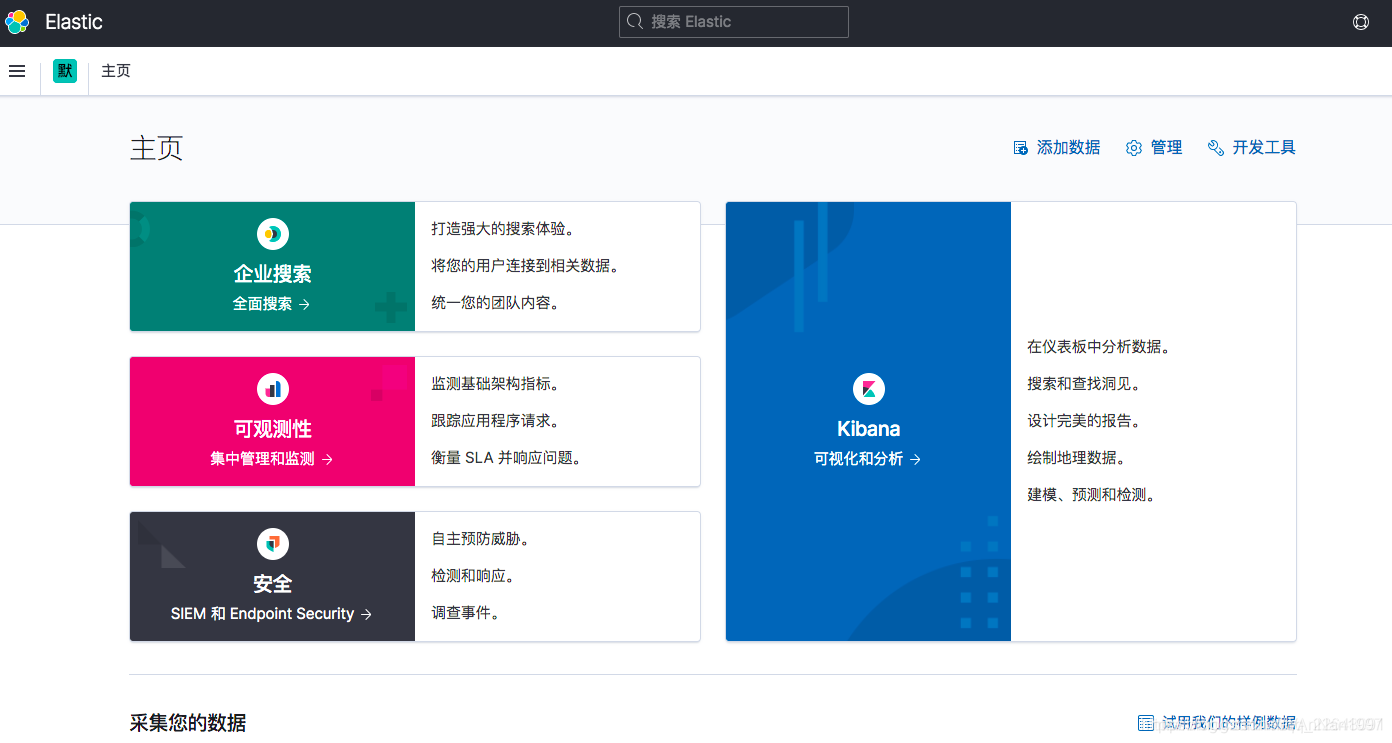This screenshot has width=1392, height=743.
Task: Click the 安全 shield icon on the dark card
Action: pos(272,544)
